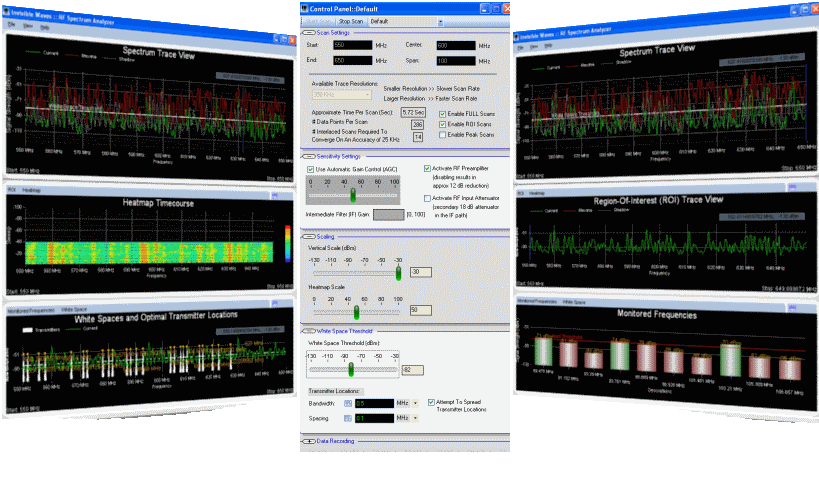Viewport: 819px width, 484px height.
Task: Click the White Space Threshold value box
Action: click(413, 370)
